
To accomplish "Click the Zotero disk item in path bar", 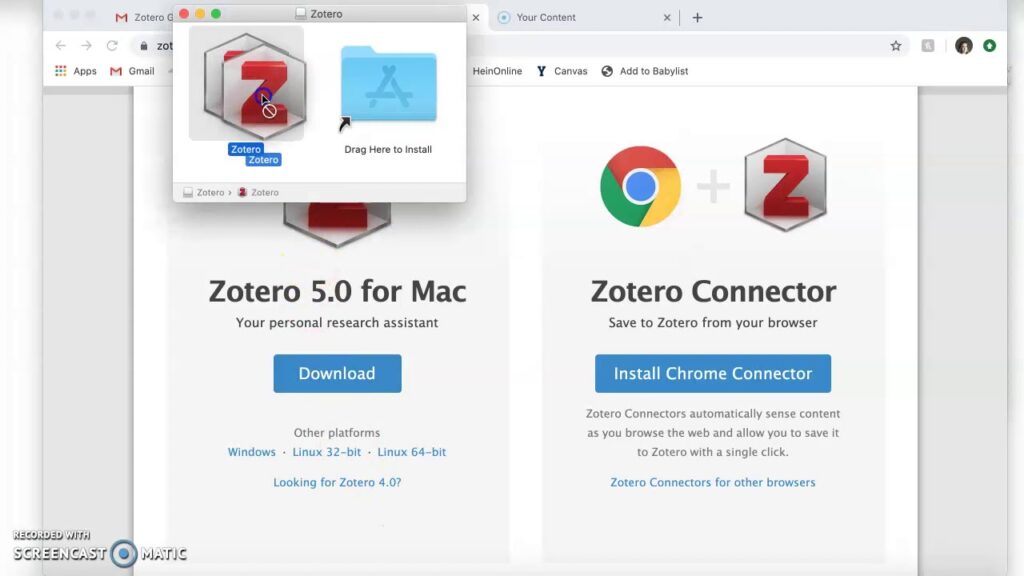I will click(204, 193).
